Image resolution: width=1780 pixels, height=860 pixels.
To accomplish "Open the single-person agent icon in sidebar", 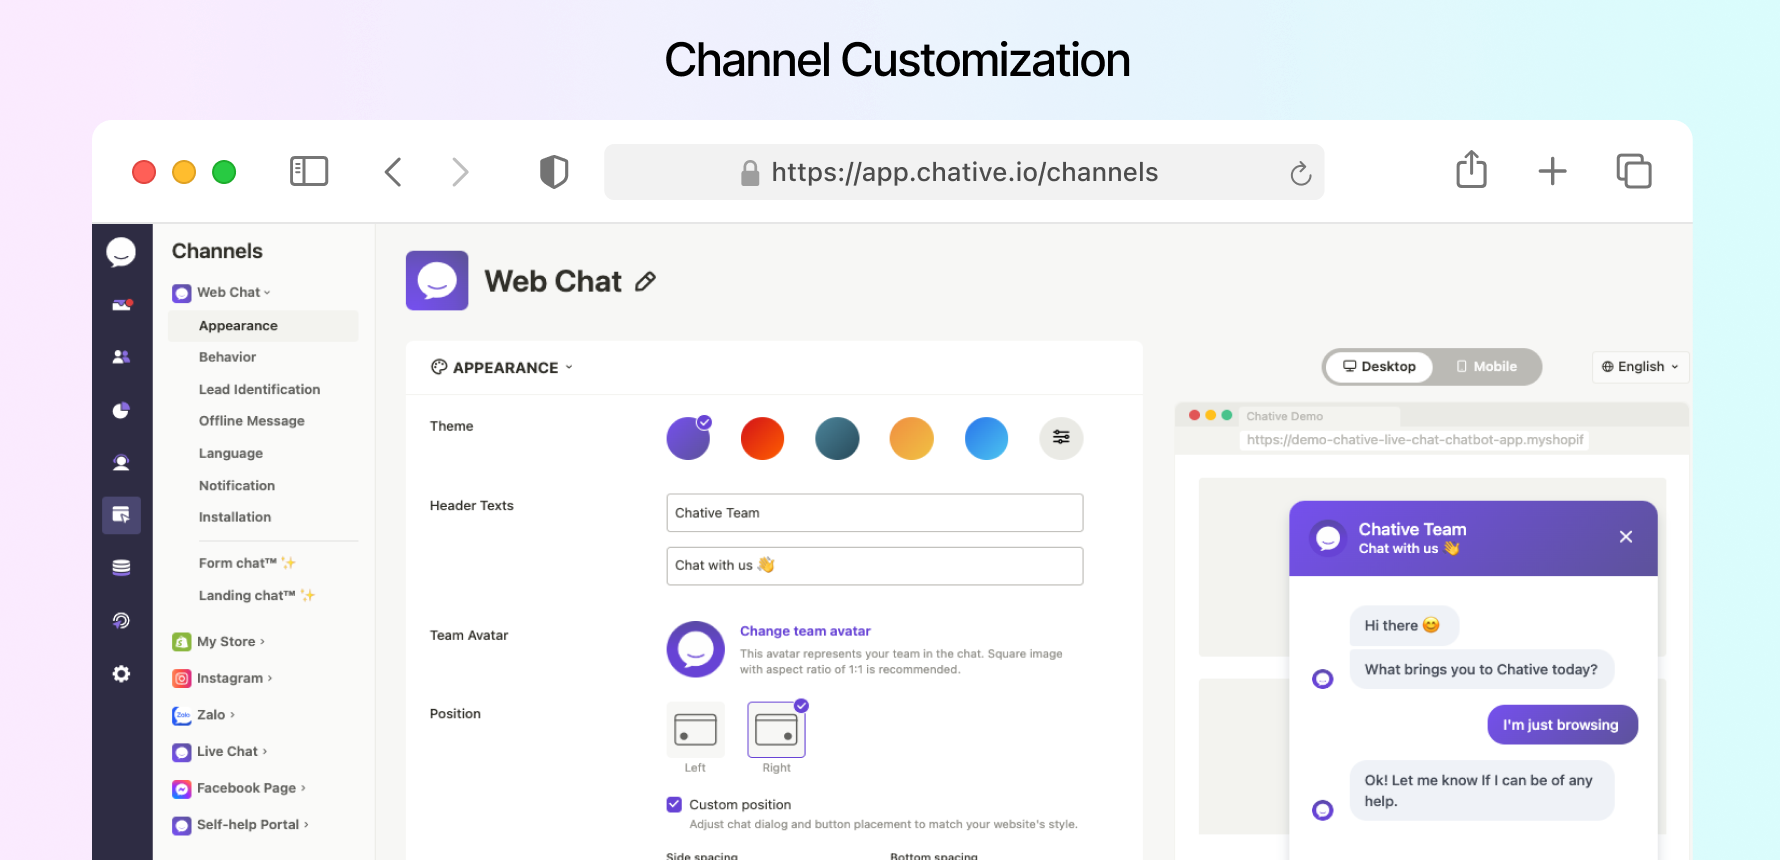I will (x=121, y=462).
